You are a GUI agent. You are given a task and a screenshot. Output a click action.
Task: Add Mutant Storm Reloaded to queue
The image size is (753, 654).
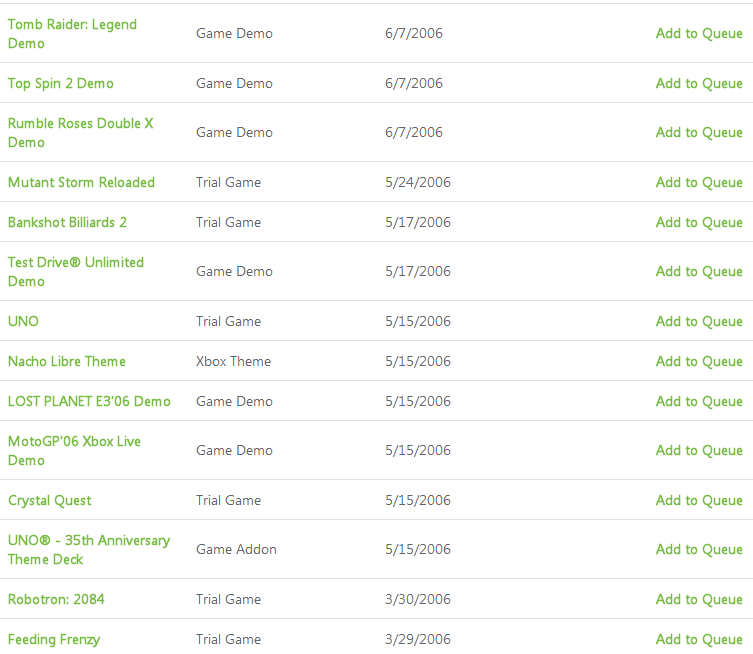(x=699, y=182)
